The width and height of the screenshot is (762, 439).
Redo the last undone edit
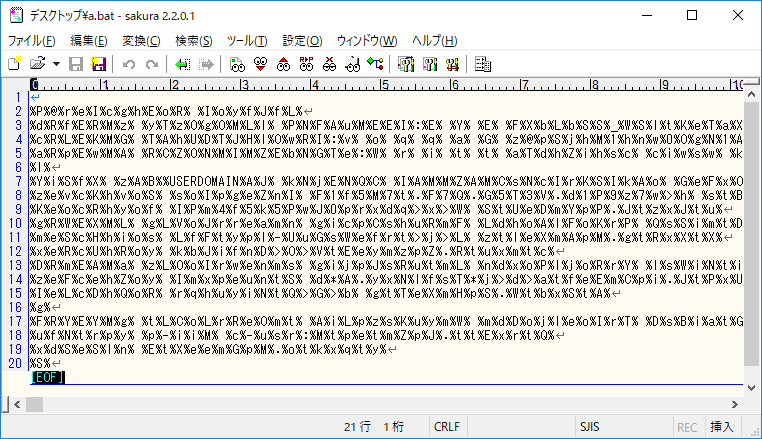pyautogui.click(x=152, y=64)
